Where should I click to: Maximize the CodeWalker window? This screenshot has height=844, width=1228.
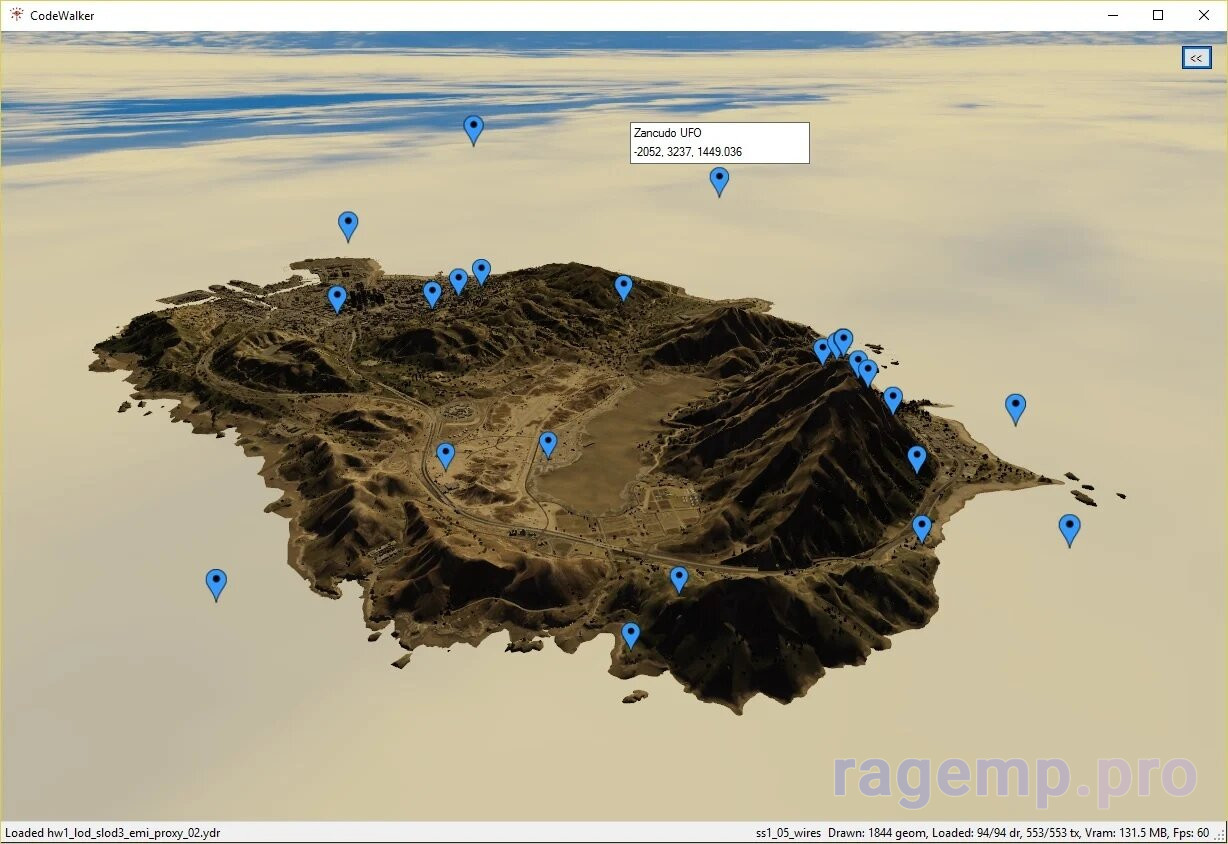1158,15
